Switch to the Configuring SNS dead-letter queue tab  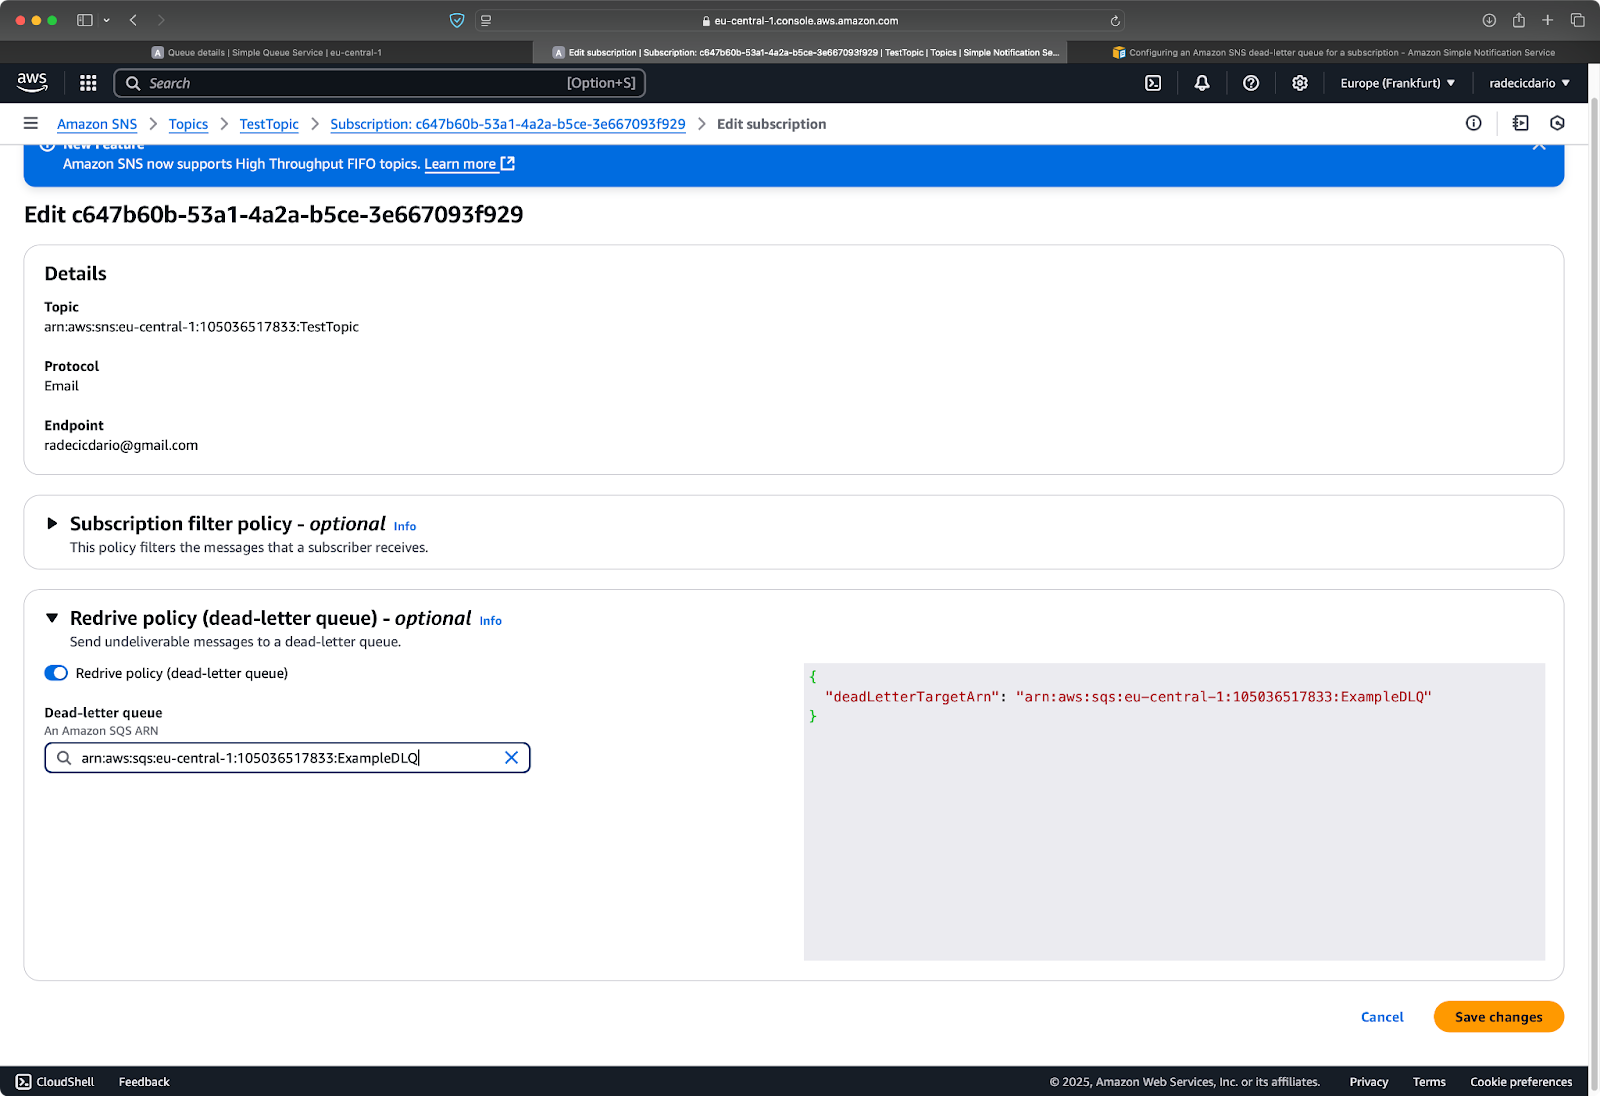pos(1333,52)
